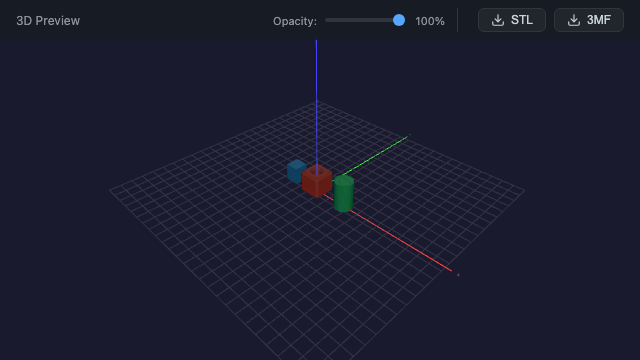This screenshot has height=360, width=640.
Task: Select the blue cube object
Action: [x=296, y=171]
